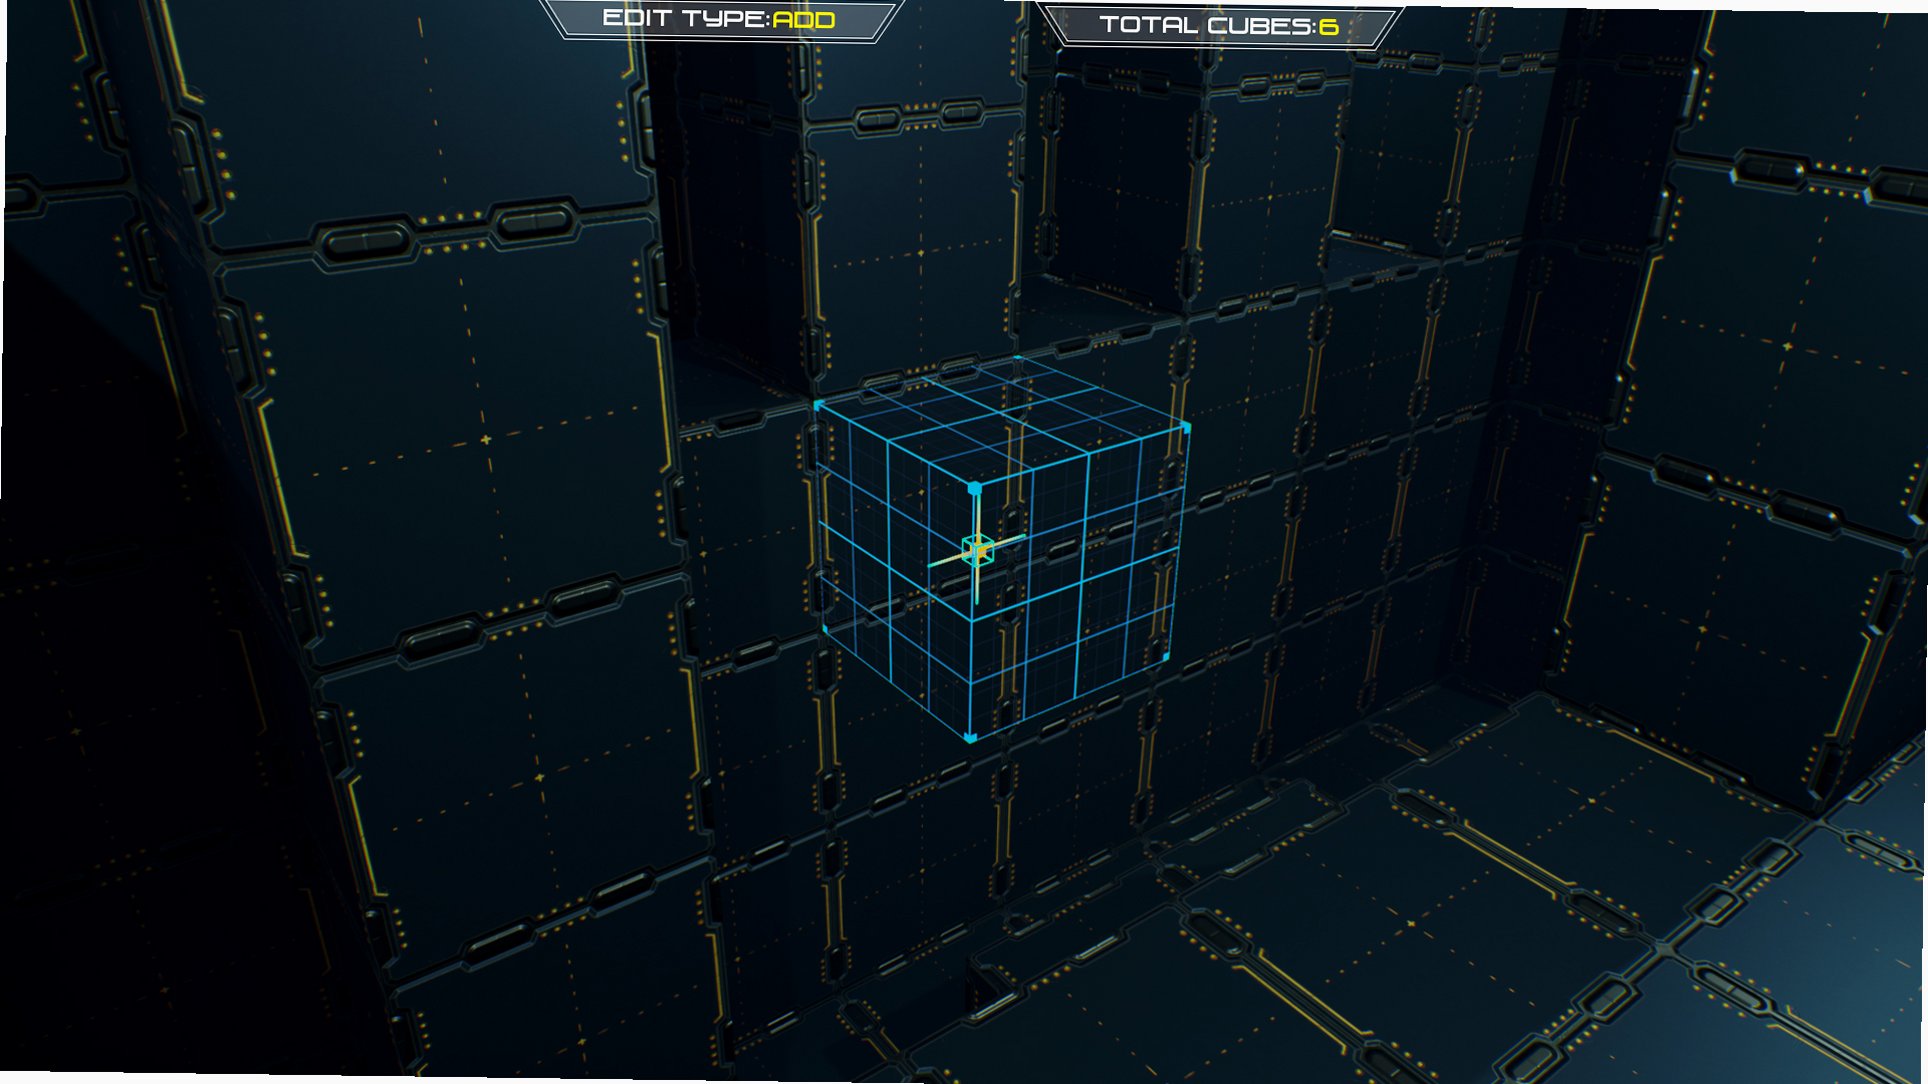Viewport: 1928px width, 1084px height.
Task: Click the yellow cross marker on the floor panel
Action: pyautogui.click(x=1410, y=923)
